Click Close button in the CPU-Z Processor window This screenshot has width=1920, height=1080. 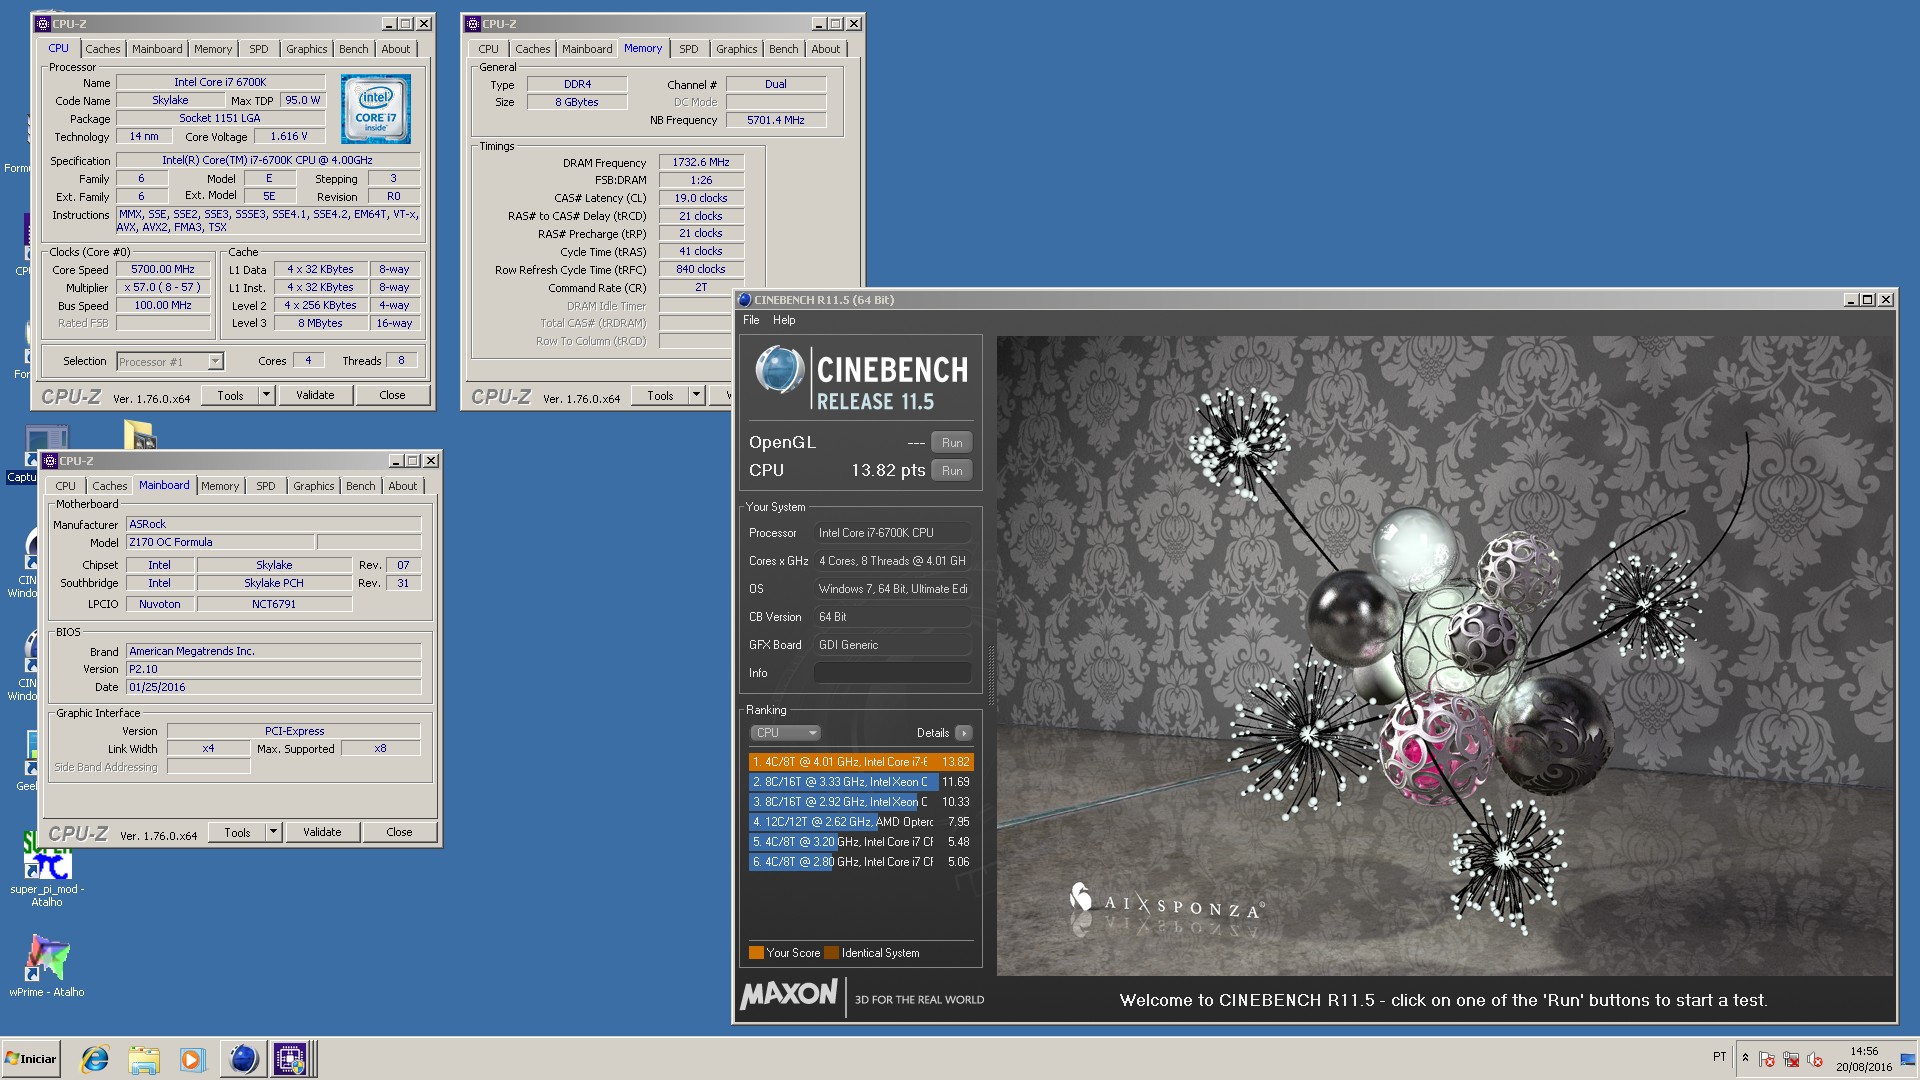[392, 395]
